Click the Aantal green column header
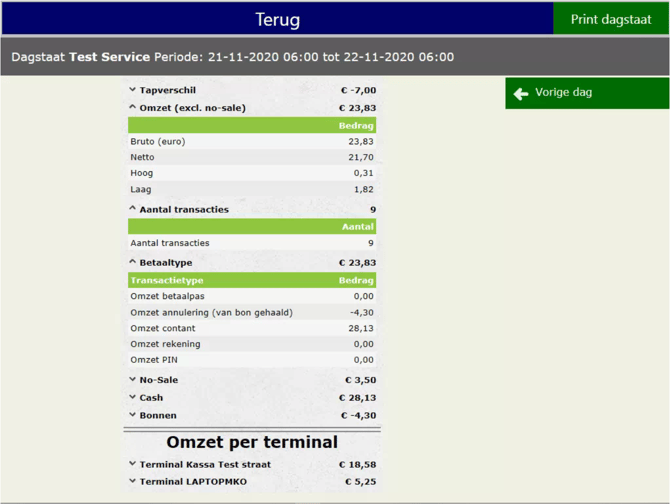Viewport: 670px width, 504px height. pyautogui.click(x=357, y=227)
